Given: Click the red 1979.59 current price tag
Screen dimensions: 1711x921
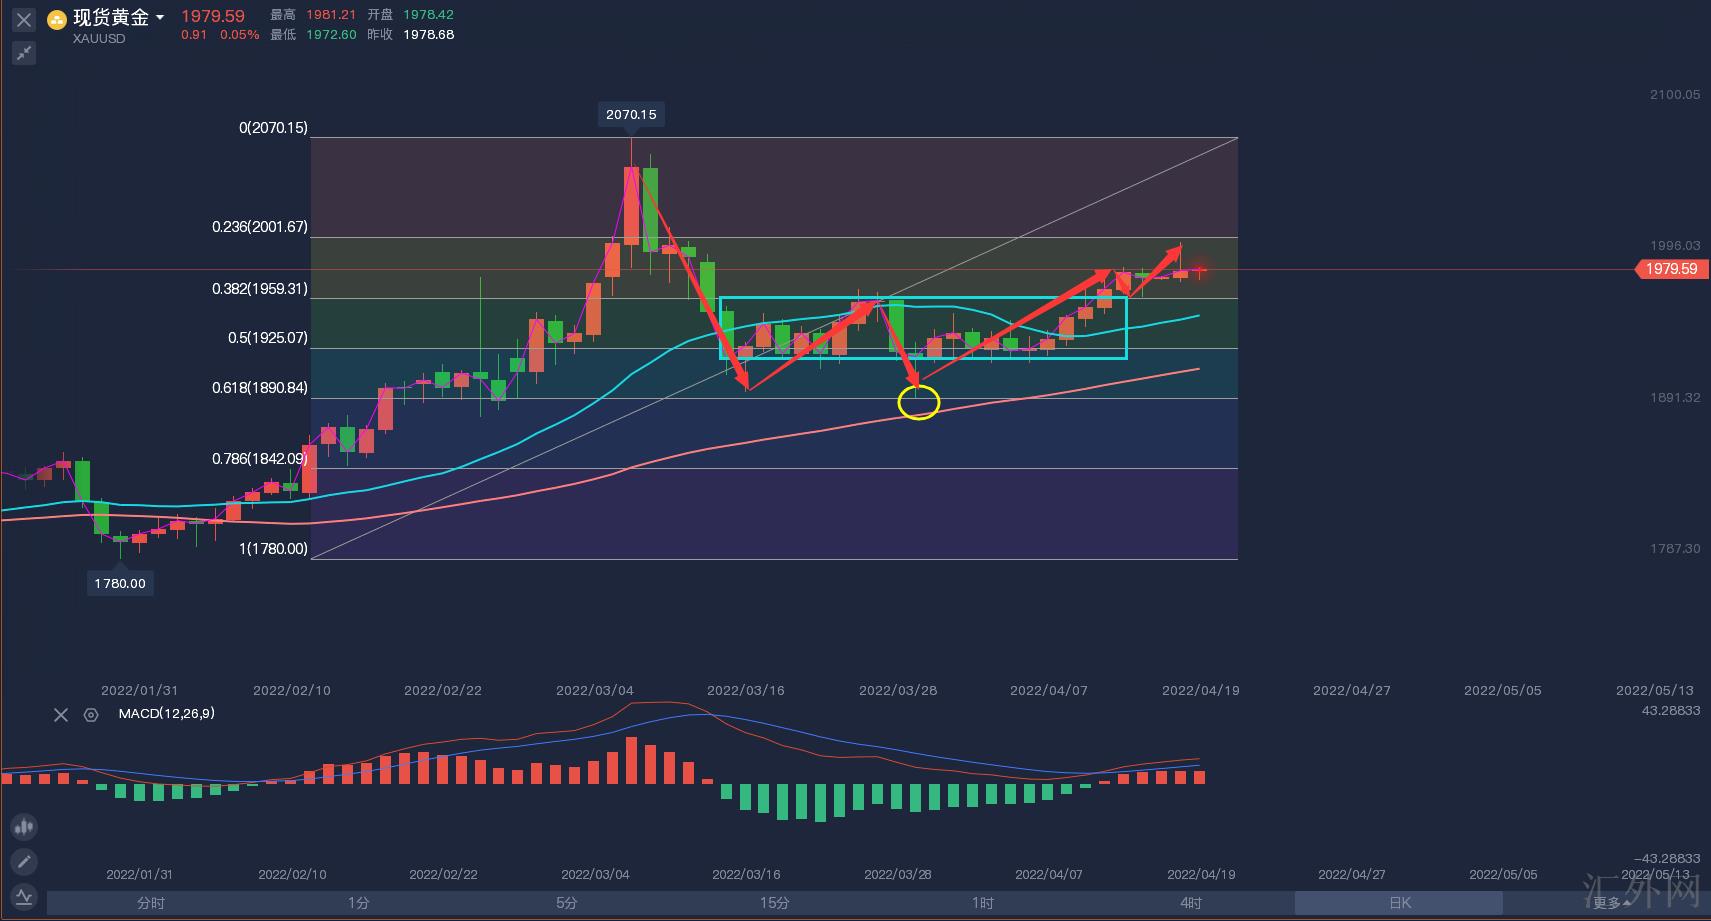Looking at the screenshot, I should tap(1670, 269).
